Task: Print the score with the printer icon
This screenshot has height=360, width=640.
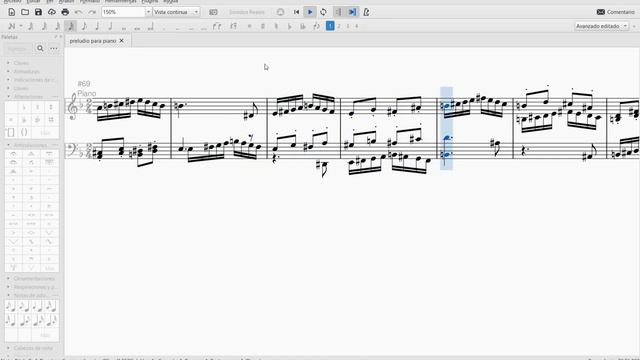Action: coord(65,12)
